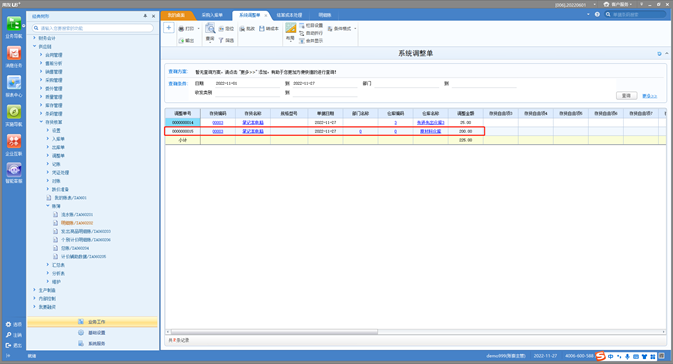Toggle 自动折行 auto wrap option
This screenshot has height=364, width=673.
click(311, 33)
